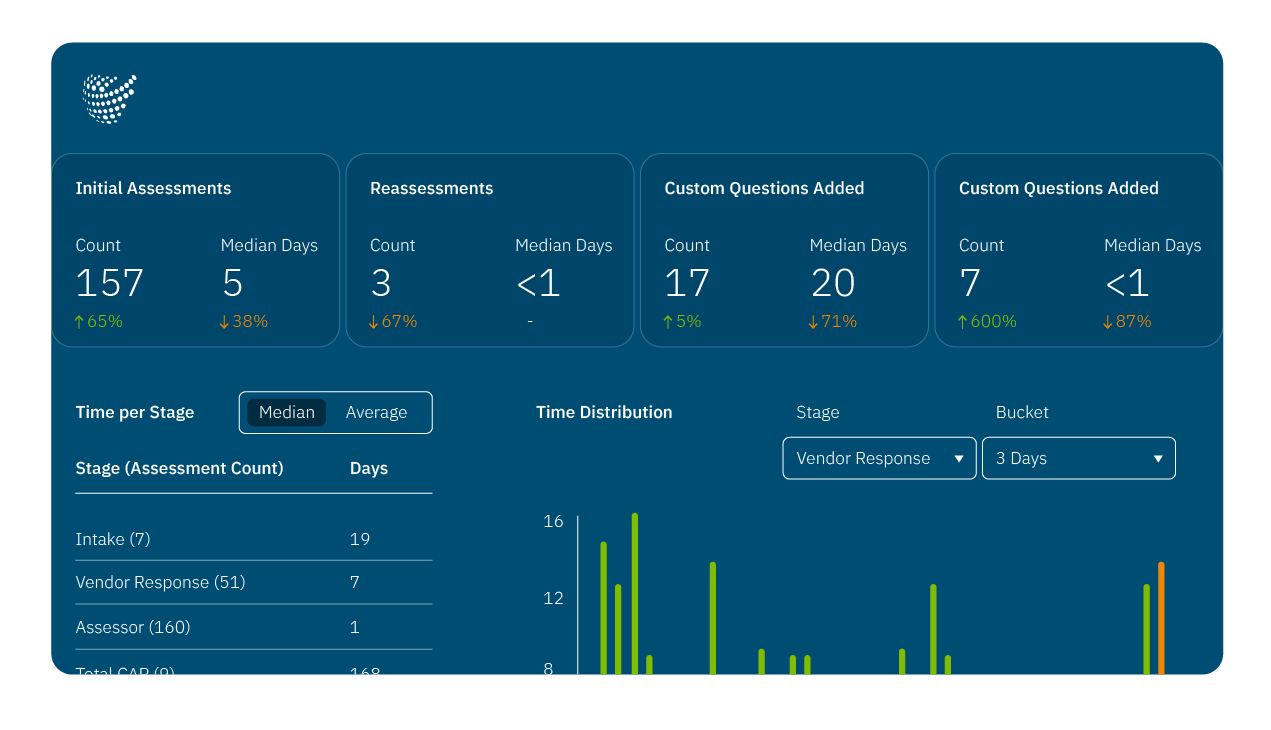Open the Initial Assessments card
This screenshot has width=1271, height=730.
pyautogui.click(x=195, y=250)
